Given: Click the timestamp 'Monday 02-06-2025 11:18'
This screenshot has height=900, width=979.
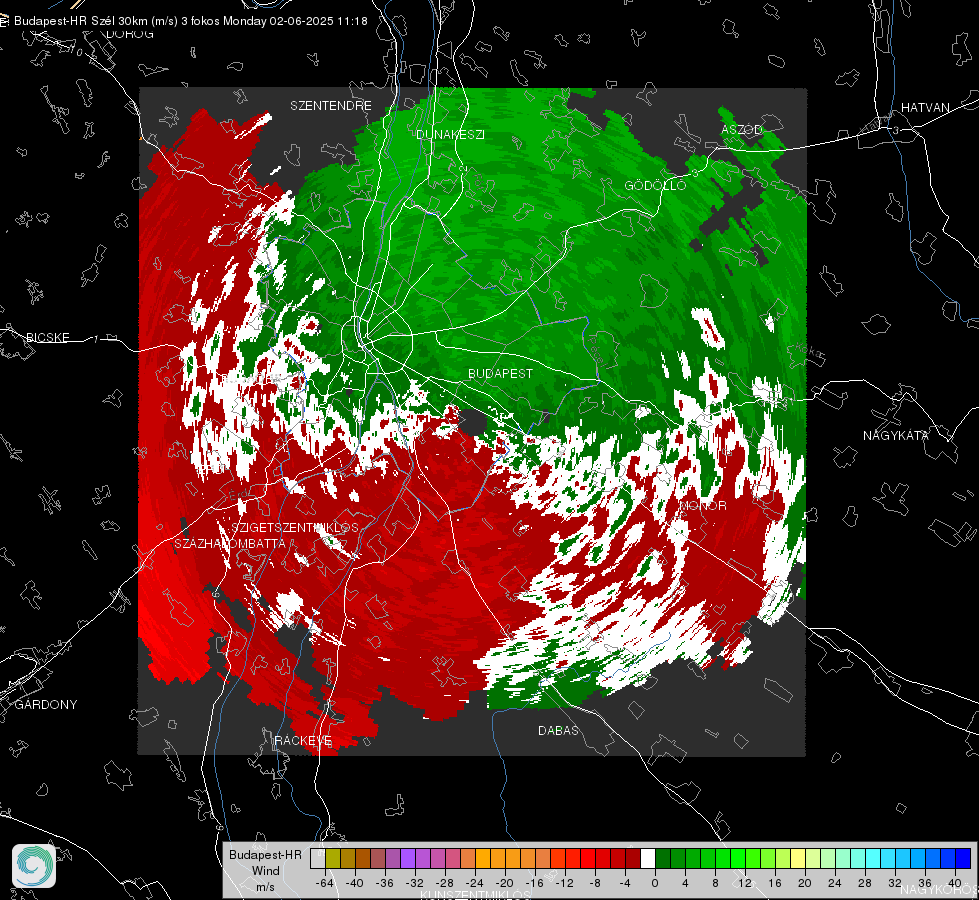Looking at the screenshot, I should pos(295,21).
